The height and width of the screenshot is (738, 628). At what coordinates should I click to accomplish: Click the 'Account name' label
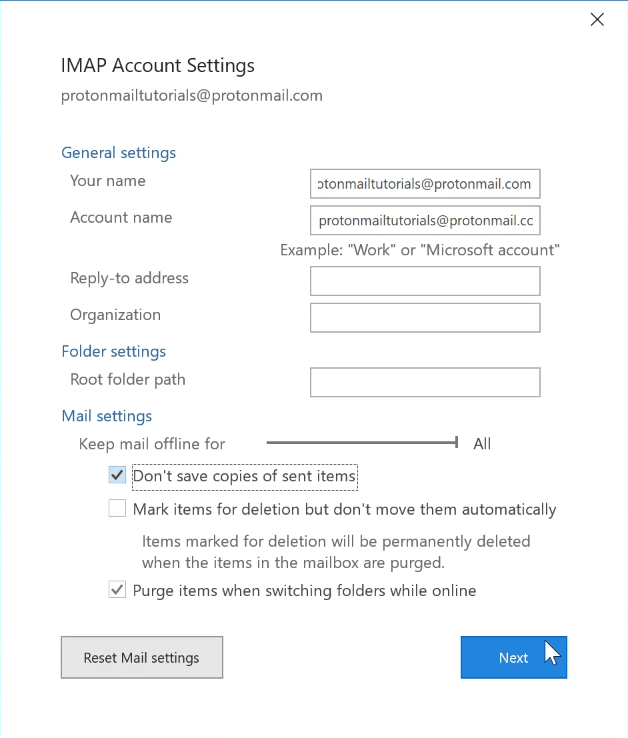[121, 217]
